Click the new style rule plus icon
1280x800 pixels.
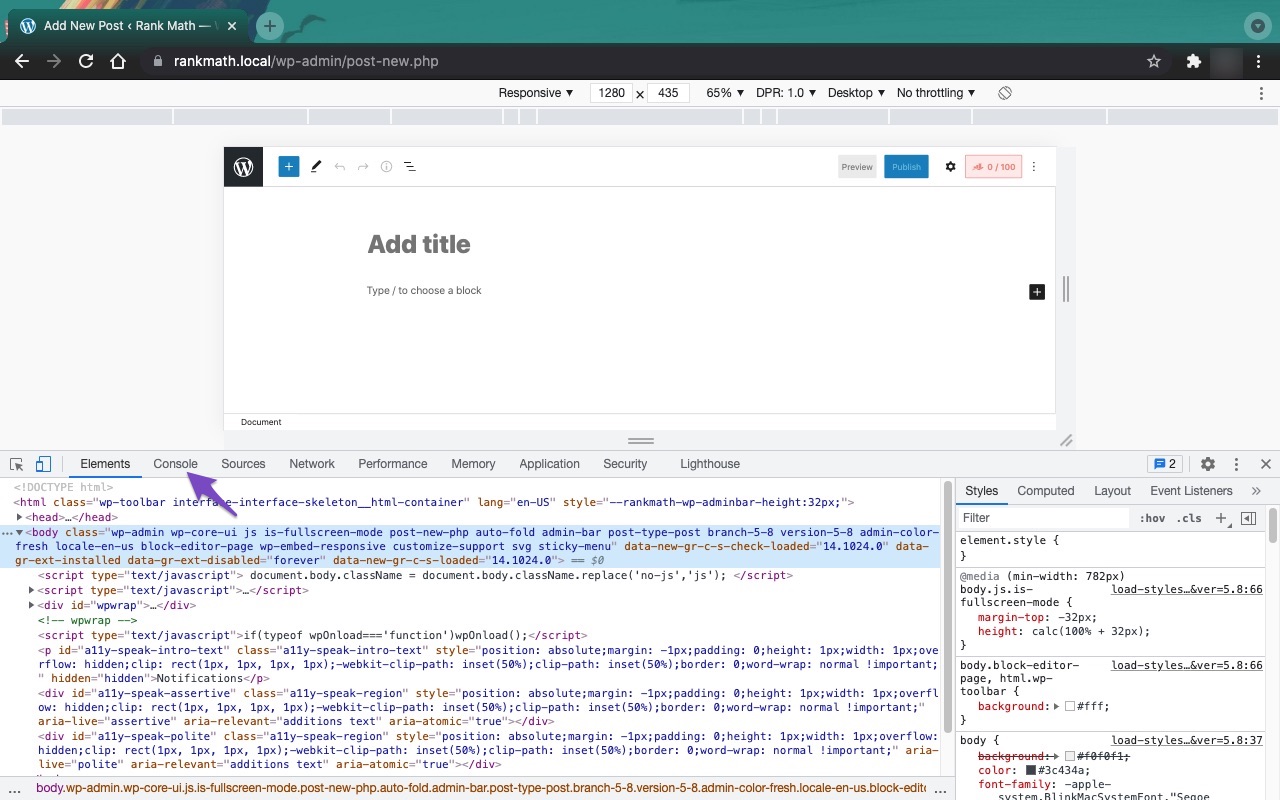1221,518
